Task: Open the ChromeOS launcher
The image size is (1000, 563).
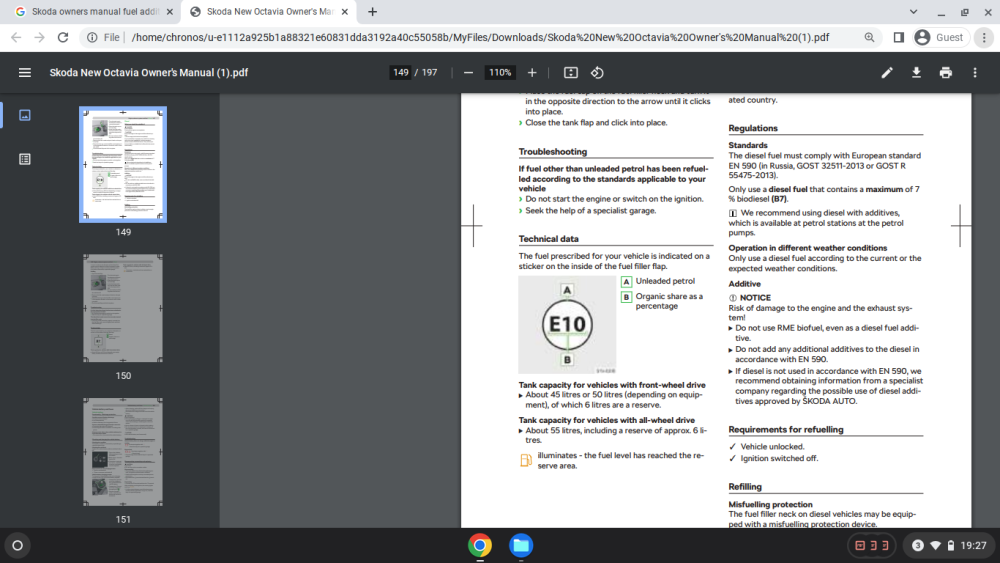Action: tap(17, 546)
